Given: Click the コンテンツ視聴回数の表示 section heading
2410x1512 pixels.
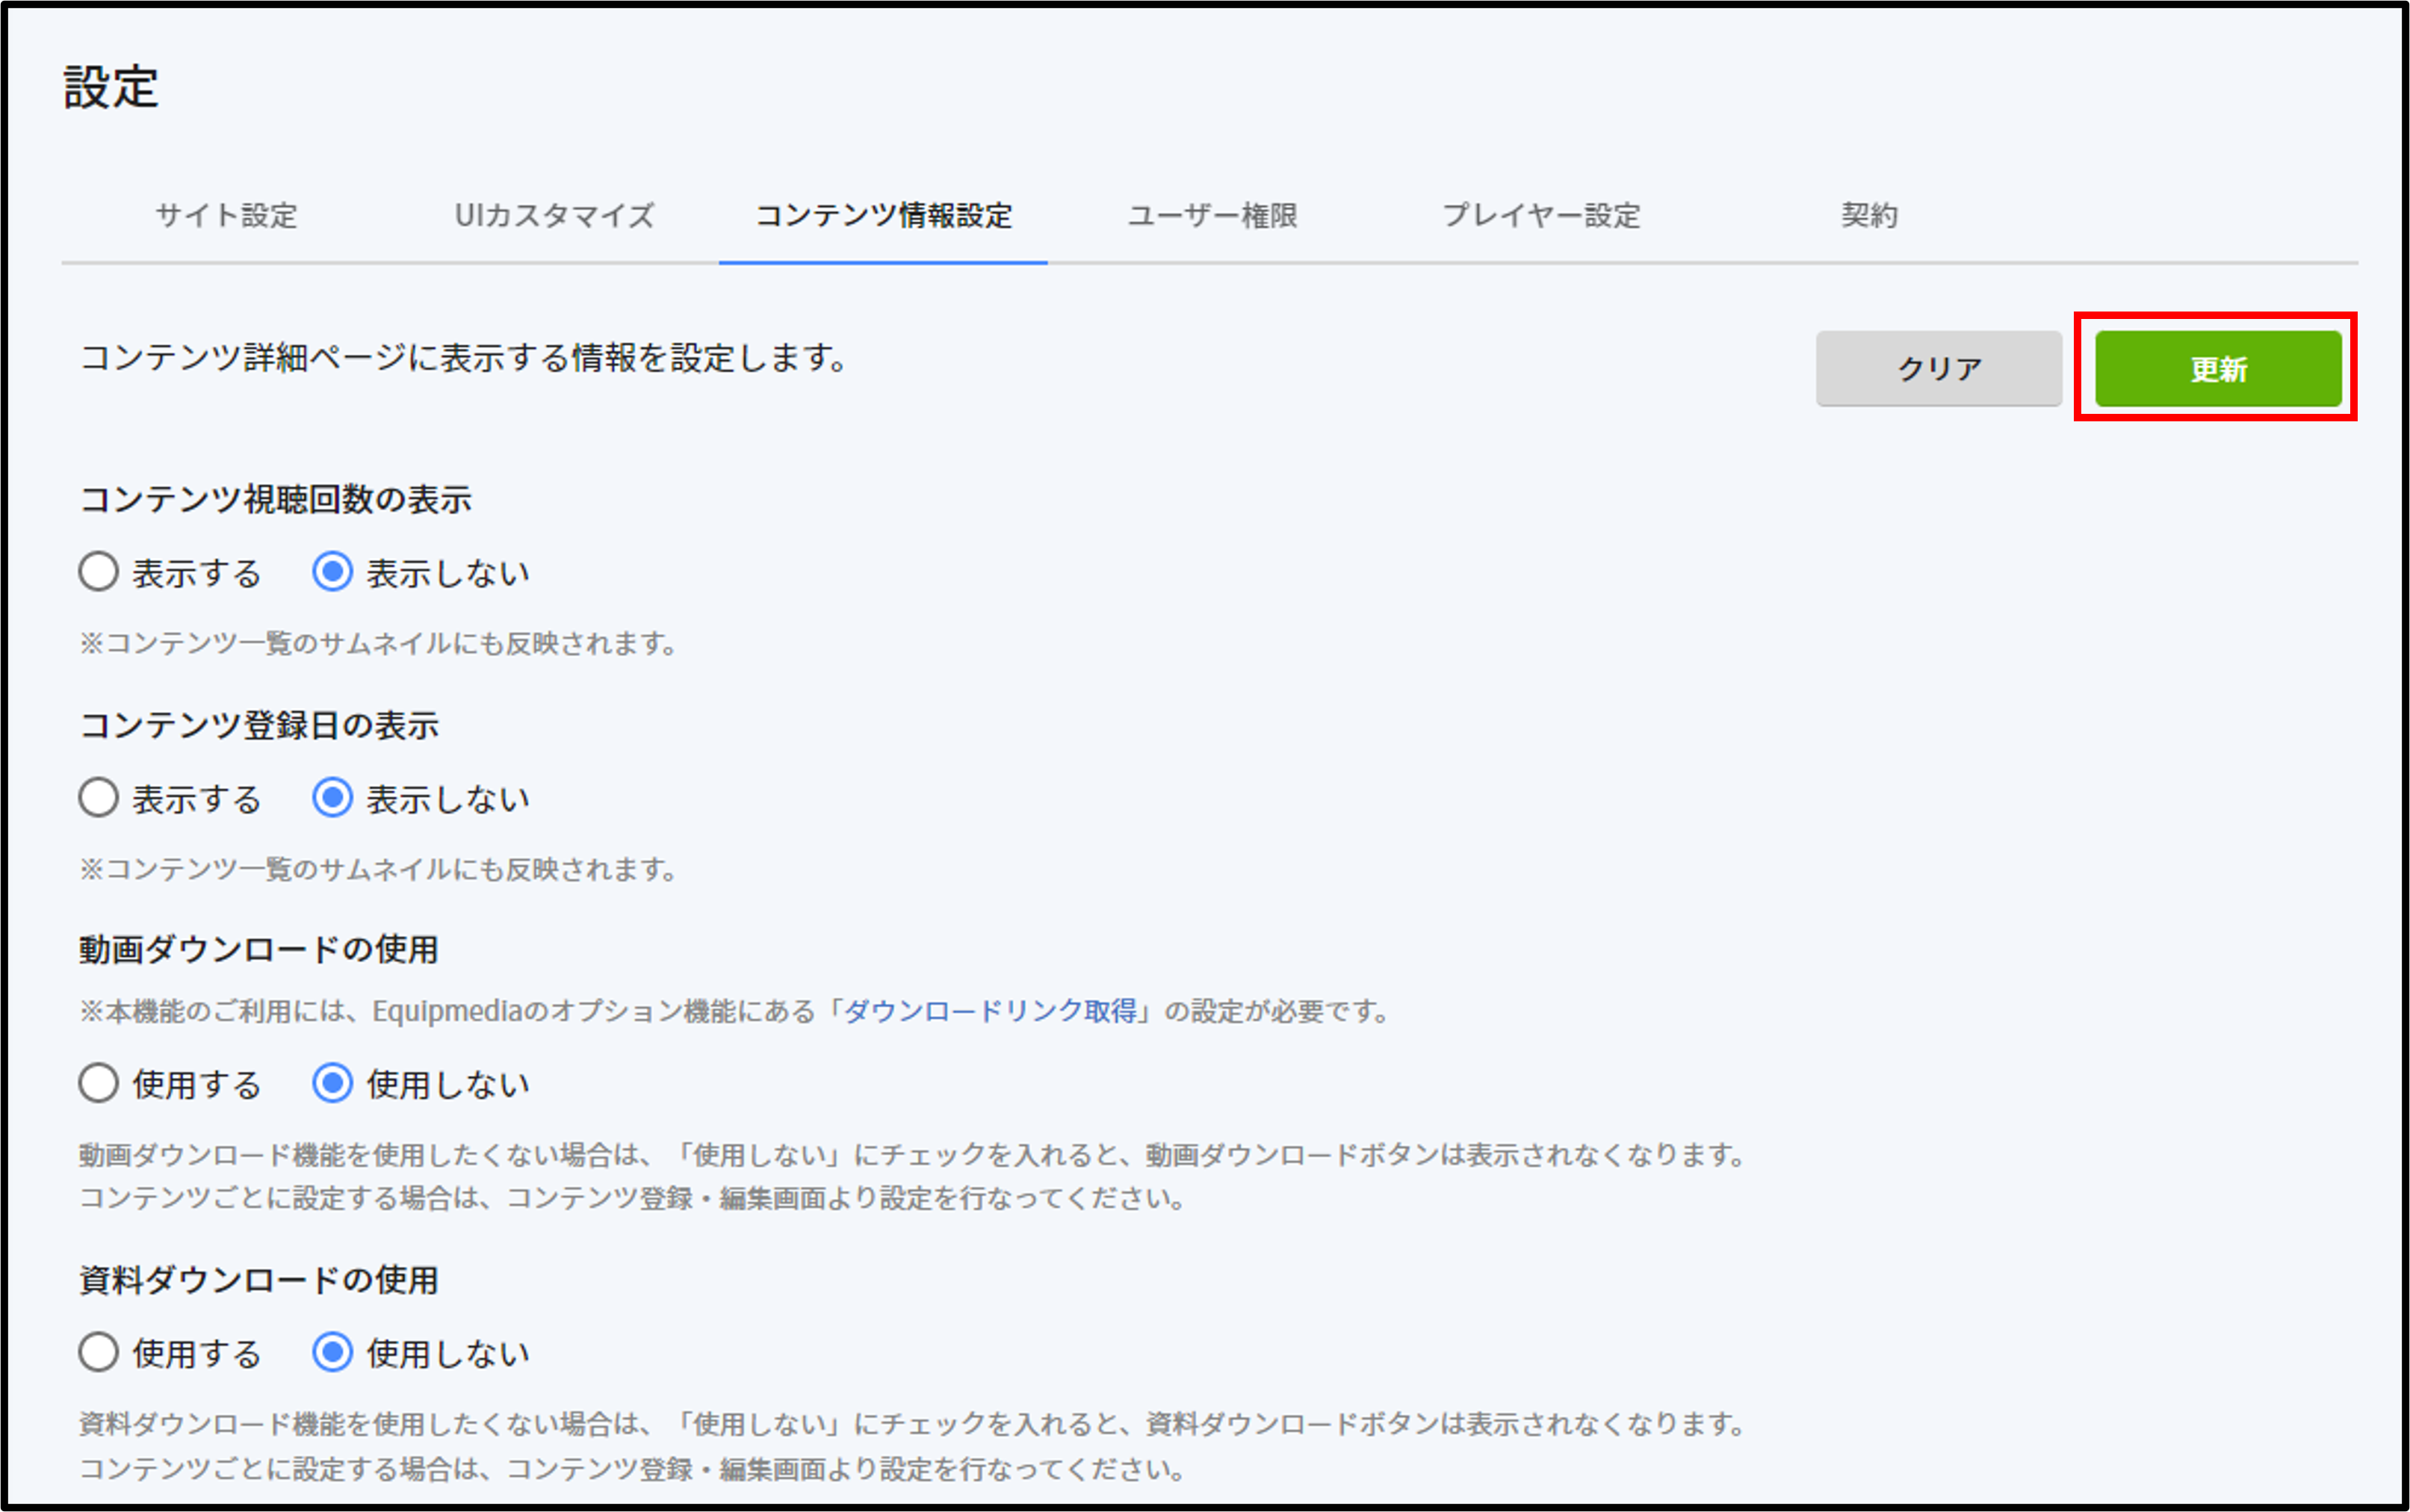Looking at the screenshot, I should click(275, 499).
